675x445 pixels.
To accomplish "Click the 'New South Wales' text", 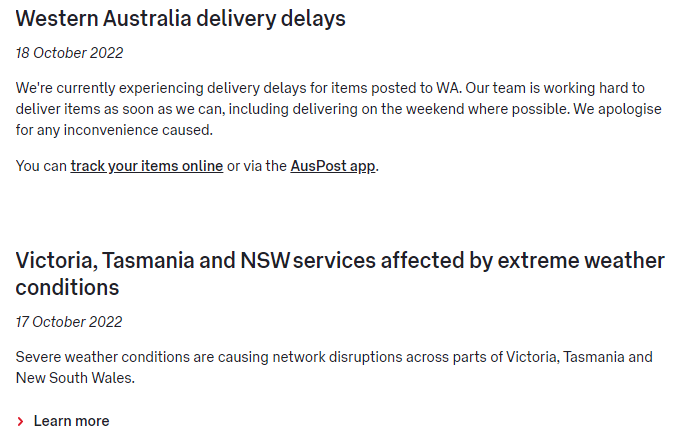I will tap(74, 378).
